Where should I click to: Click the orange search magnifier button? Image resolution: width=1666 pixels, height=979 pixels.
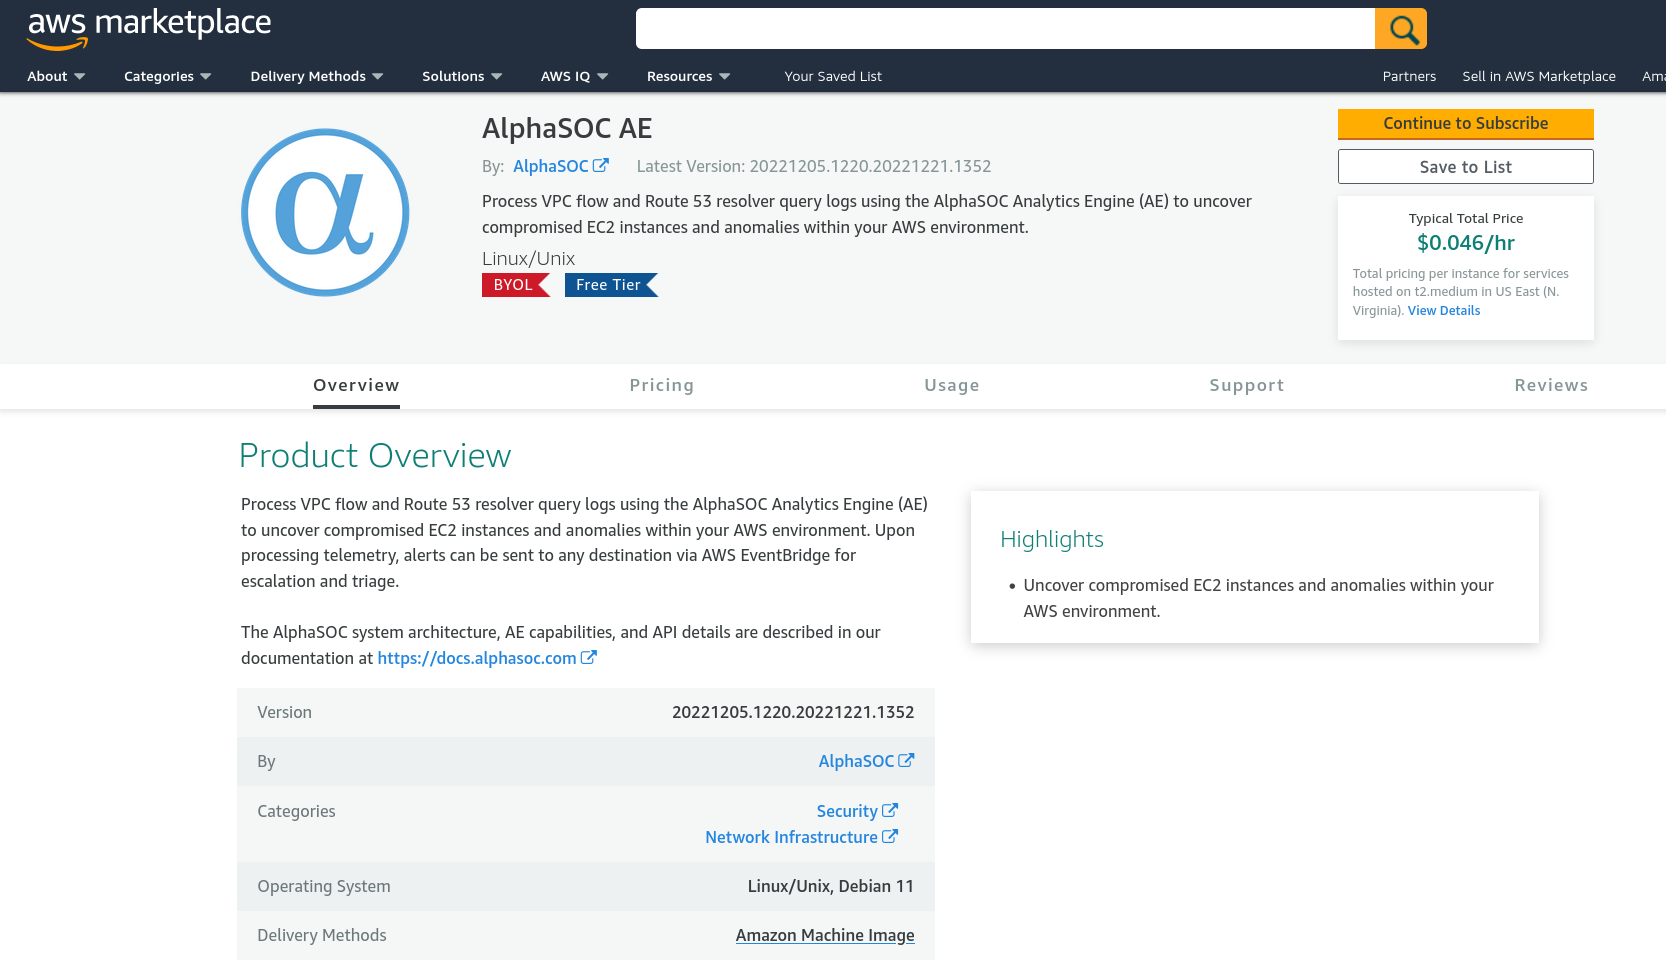point(1401,29)
